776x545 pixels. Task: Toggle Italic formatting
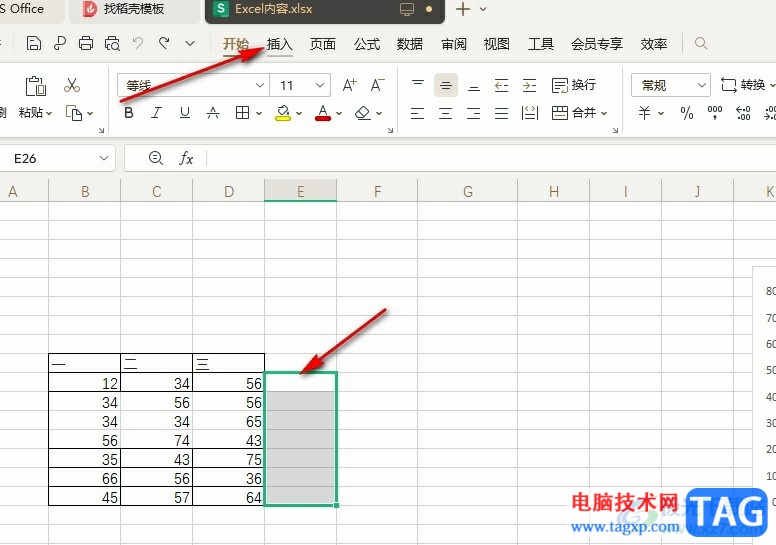click(156, 113)
